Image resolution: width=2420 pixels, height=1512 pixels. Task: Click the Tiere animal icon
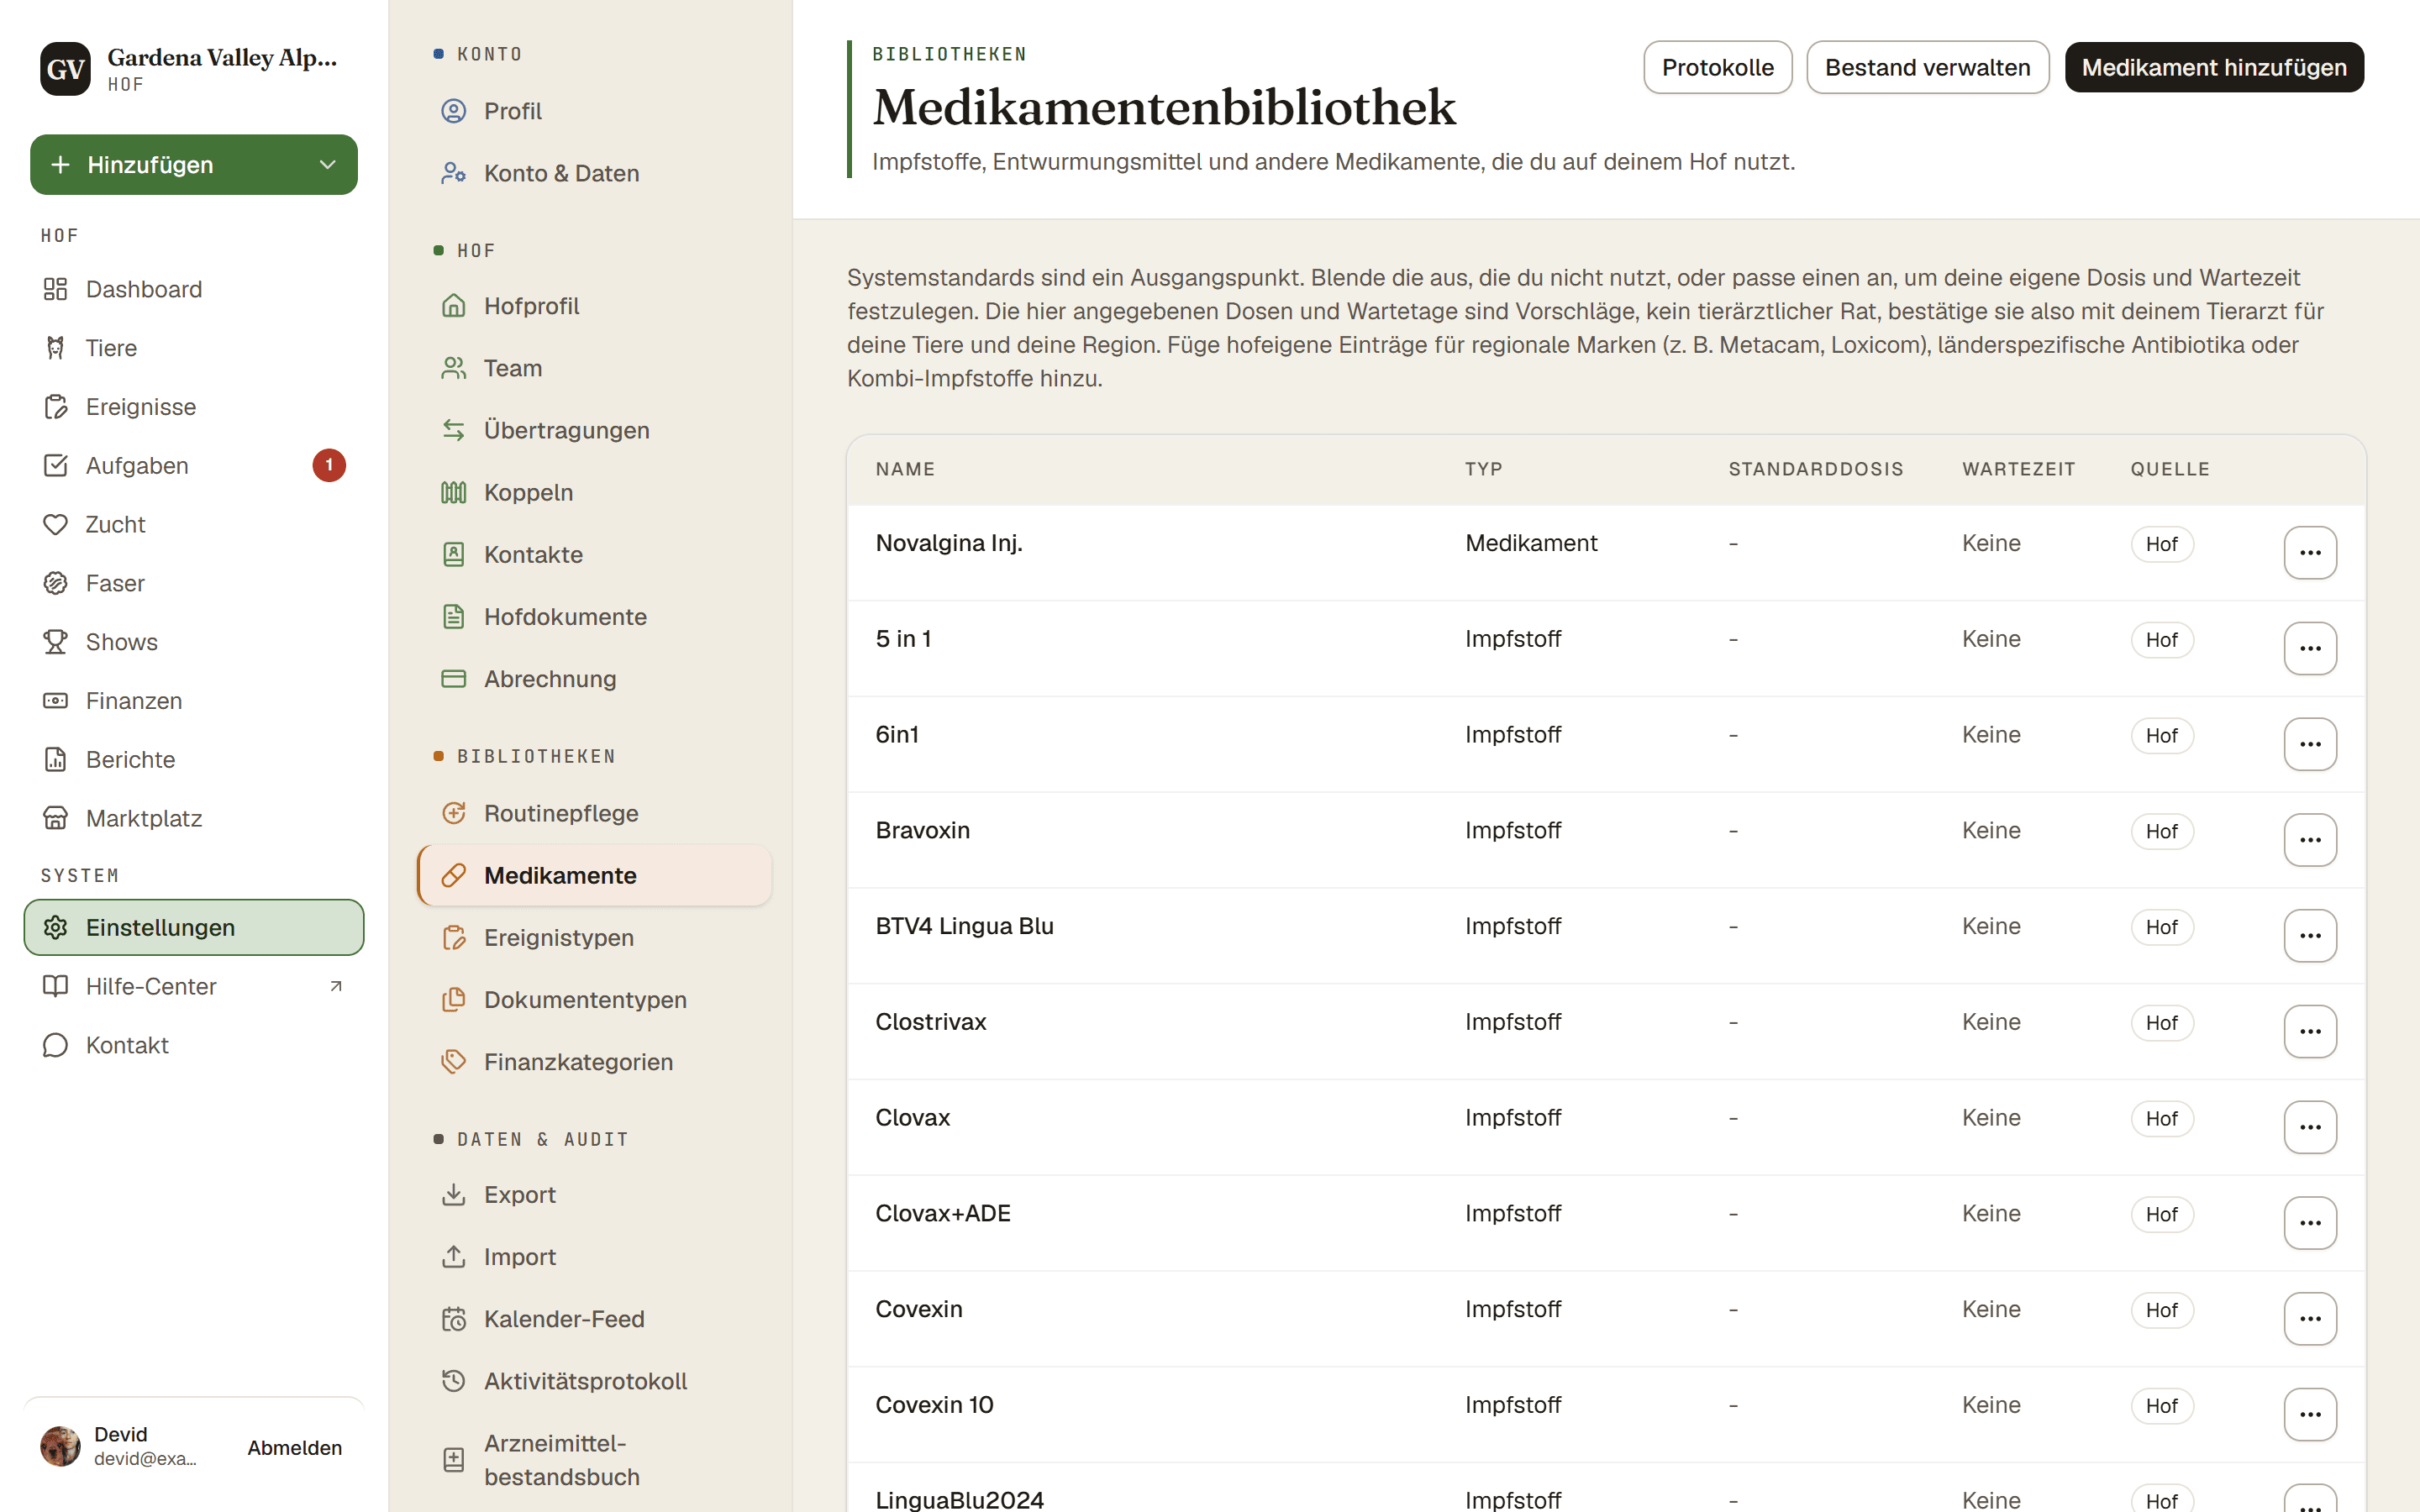tap(55, 348)
